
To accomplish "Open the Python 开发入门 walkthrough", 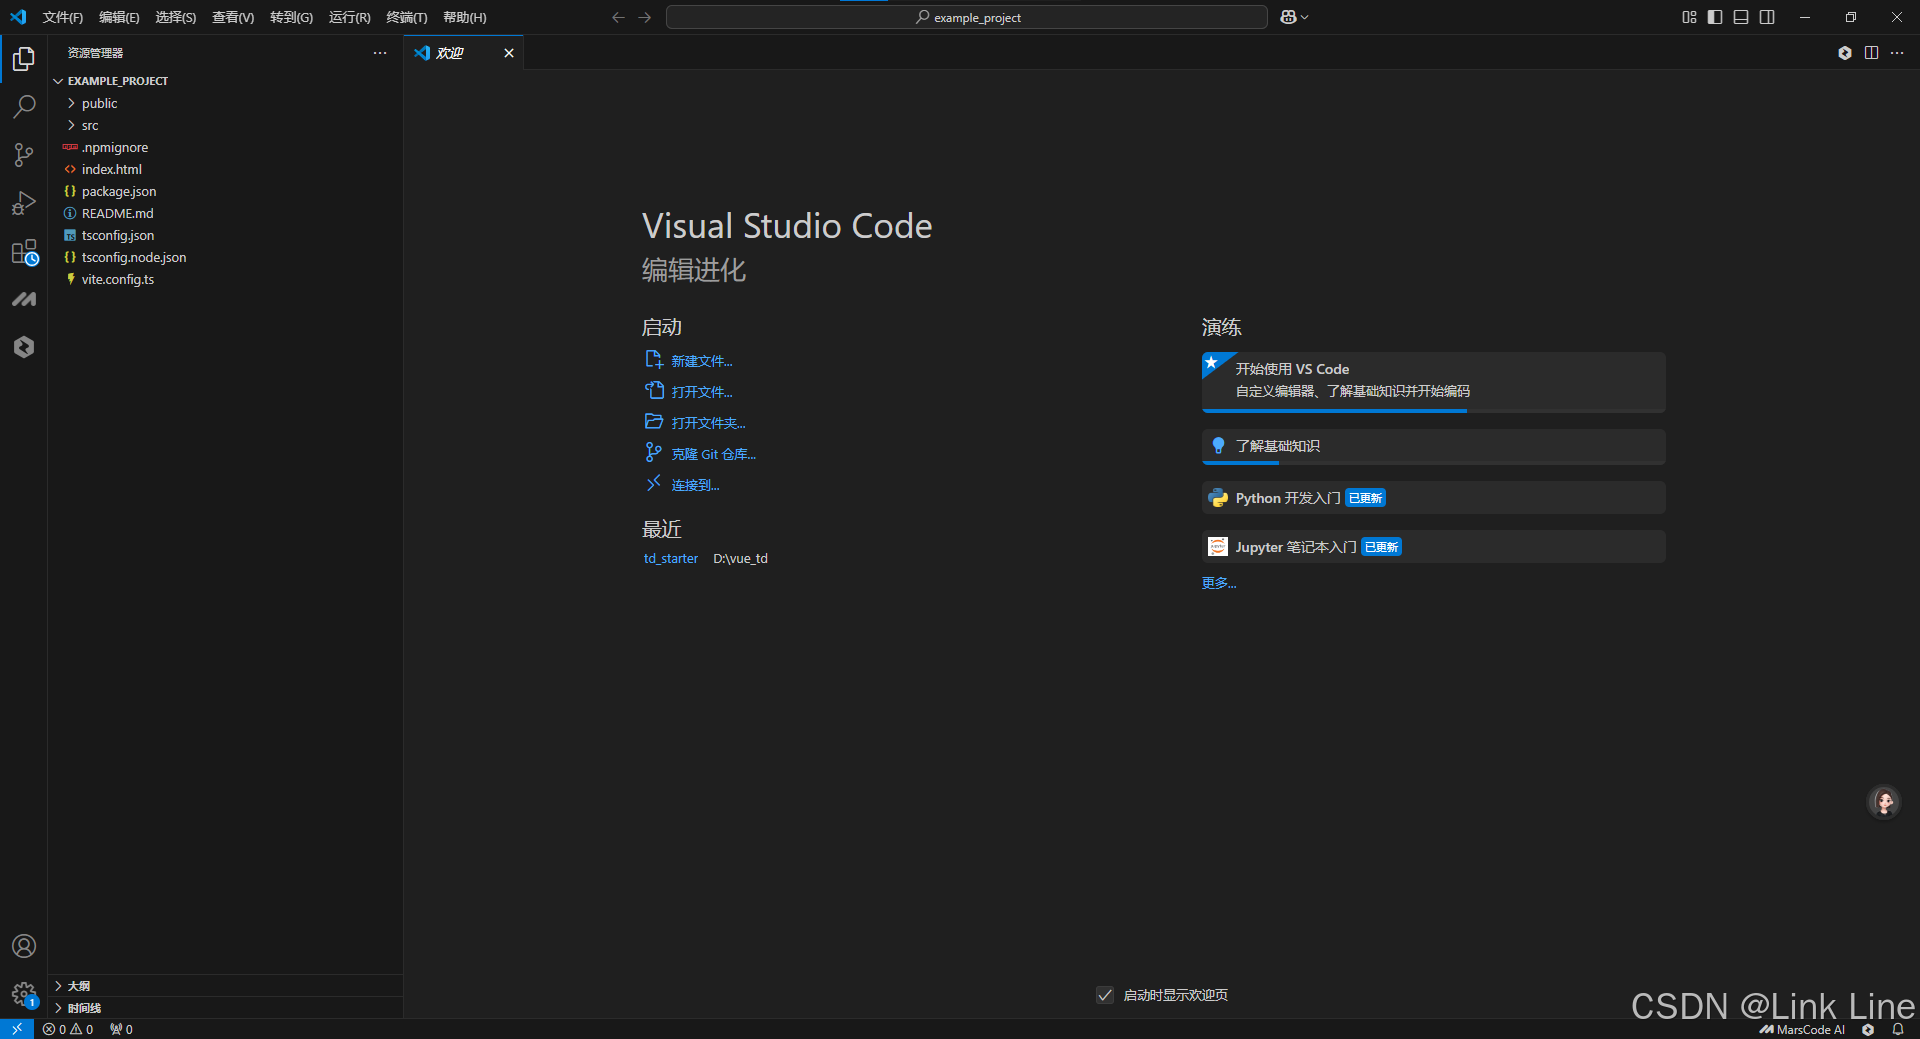I will coord(1433,498).
